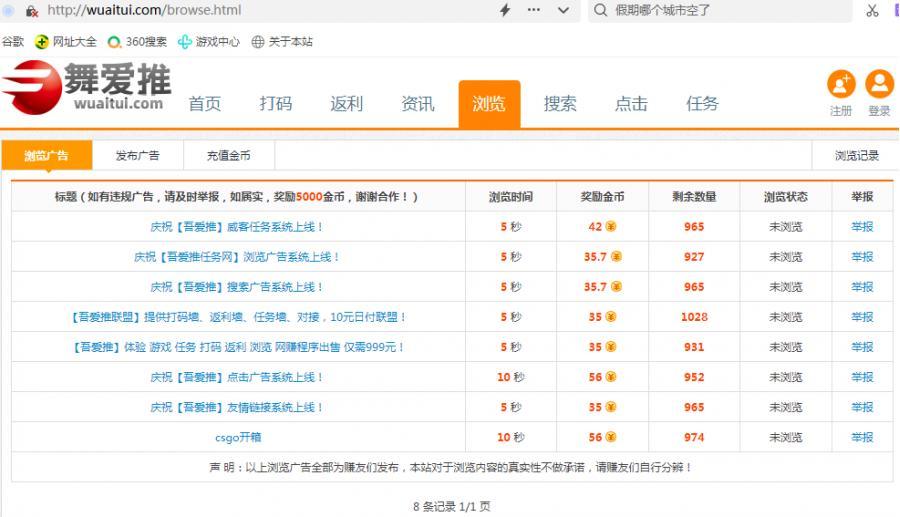Select the active 浏览 nav tab

click(489, 104)
